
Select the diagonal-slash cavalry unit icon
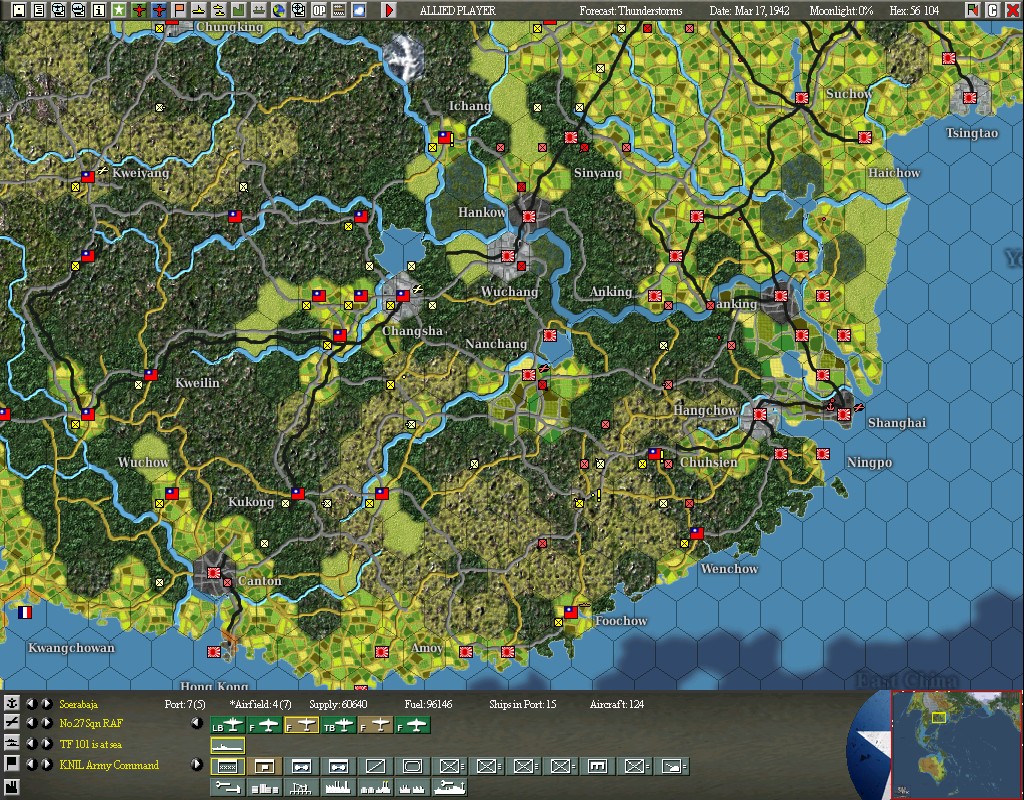[x=376, y=766]
